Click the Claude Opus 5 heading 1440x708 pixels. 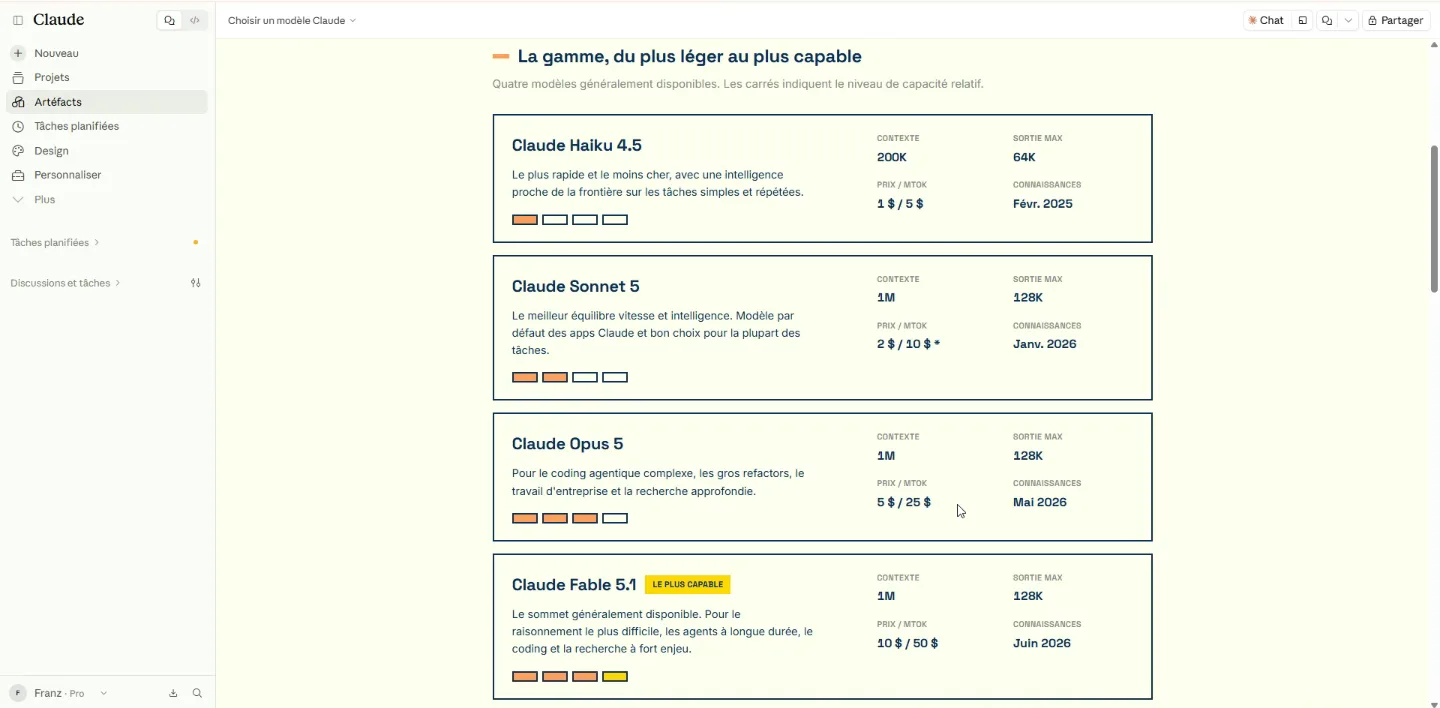click(x=567, y=444)
